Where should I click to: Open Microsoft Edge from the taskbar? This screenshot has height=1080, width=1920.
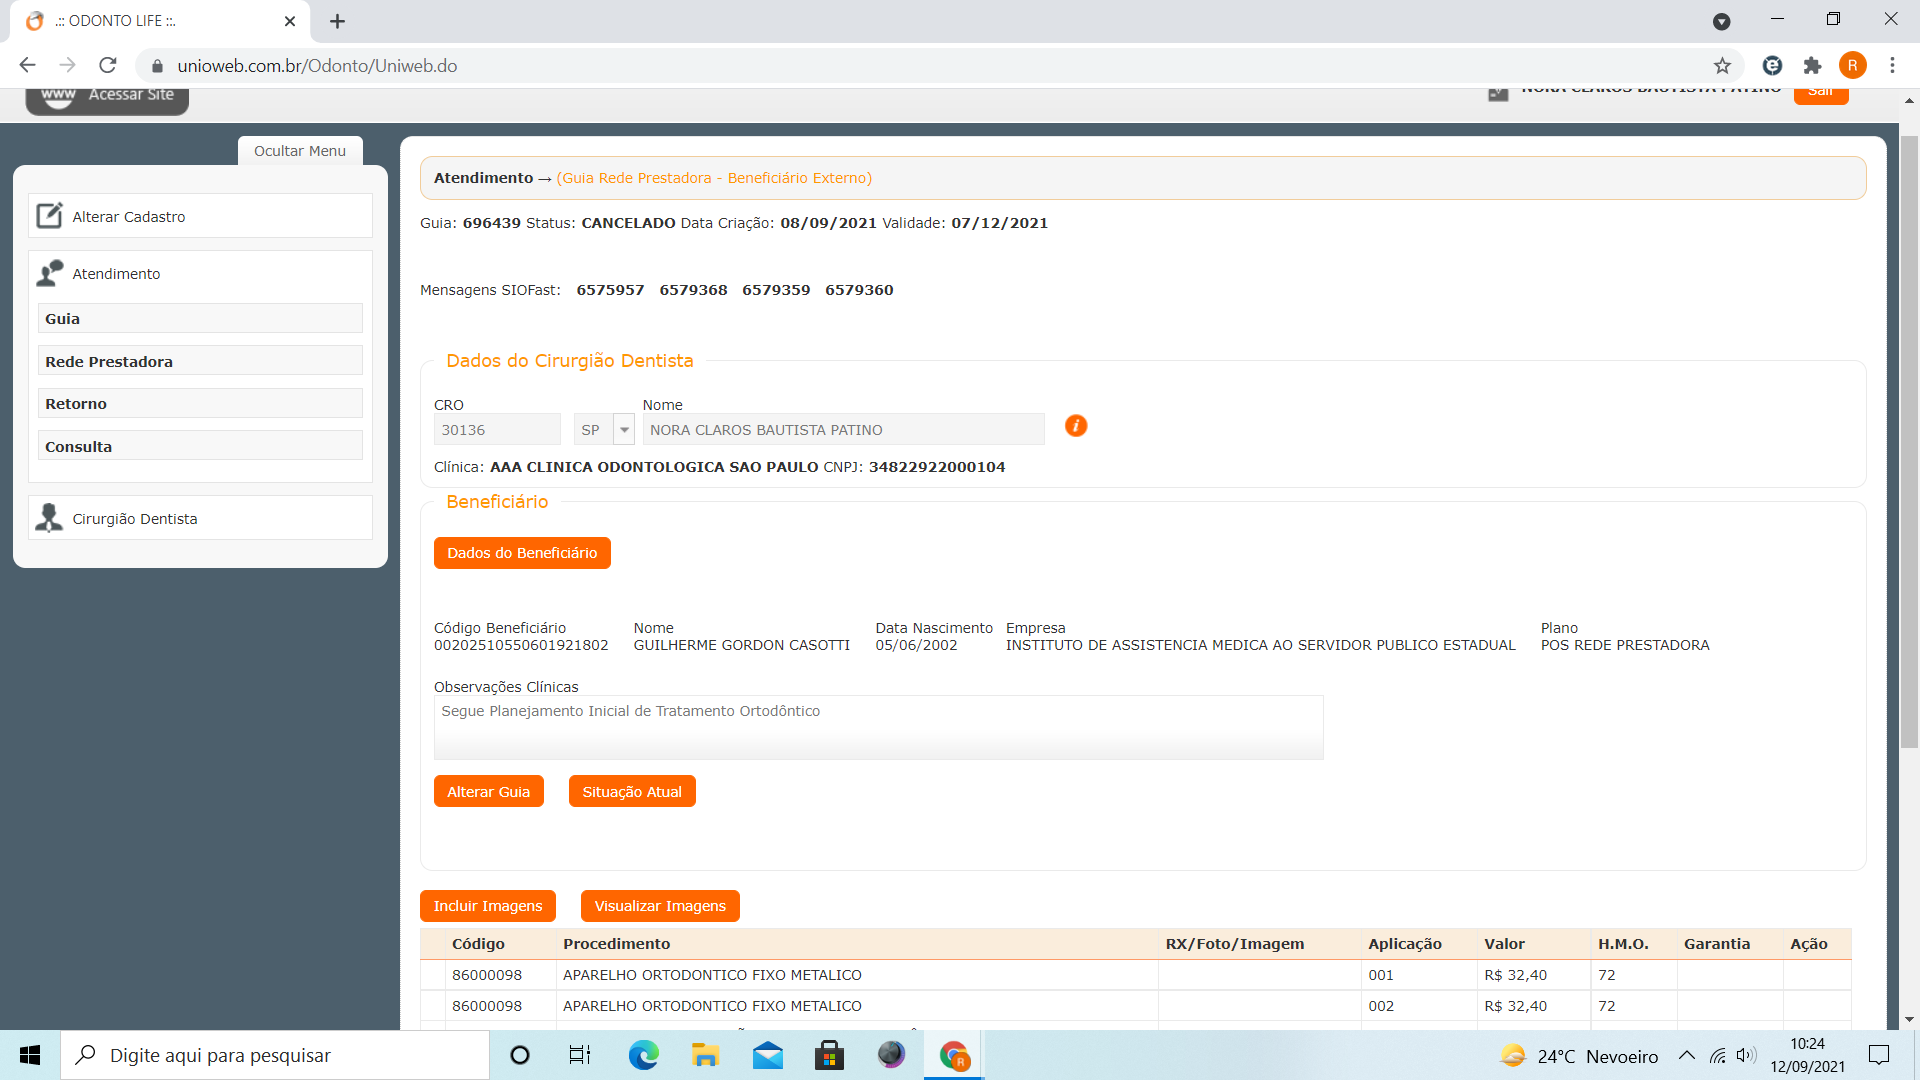pos(643,1055)
